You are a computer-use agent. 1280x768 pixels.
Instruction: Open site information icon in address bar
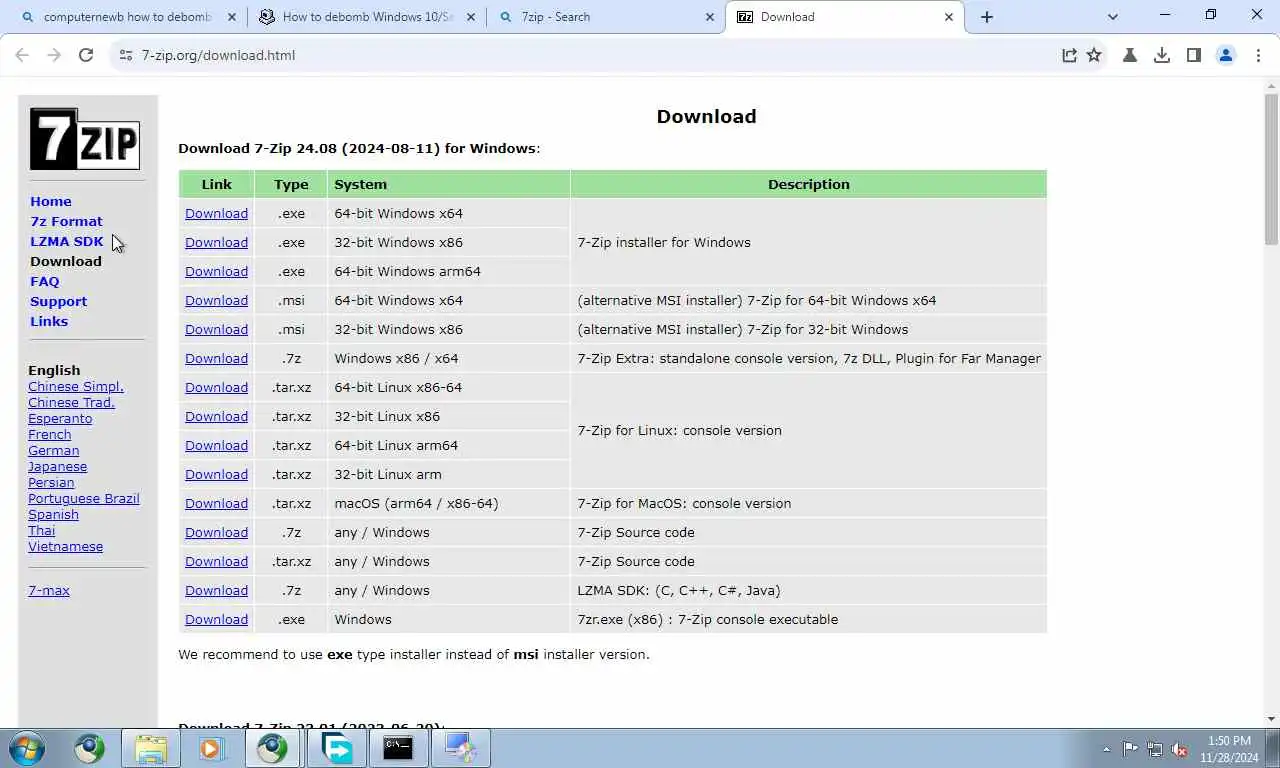click(x=125, y=55)
